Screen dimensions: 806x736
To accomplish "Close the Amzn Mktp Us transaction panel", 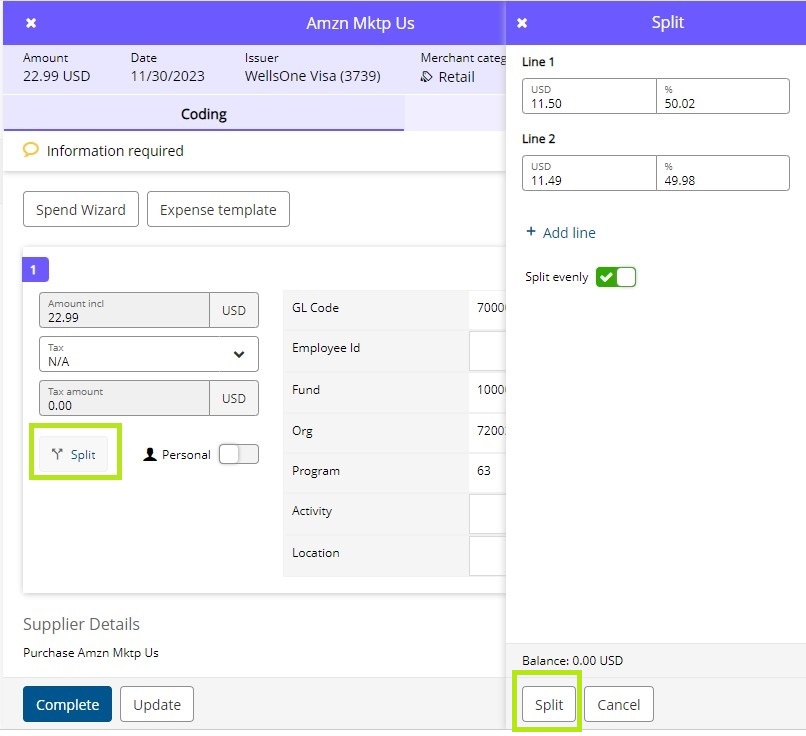I will [x=31, y=23].
